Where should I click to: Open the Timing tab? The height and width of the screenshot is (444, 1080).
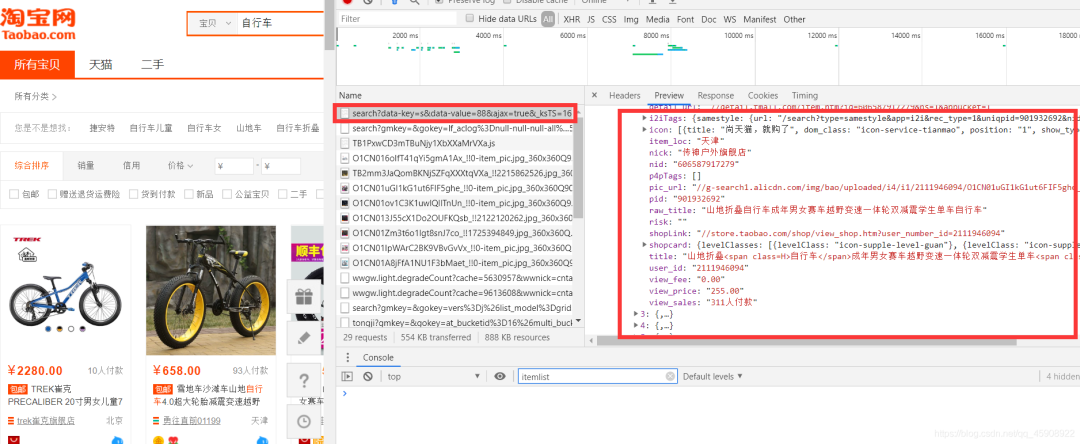click(x=804, y=96)
